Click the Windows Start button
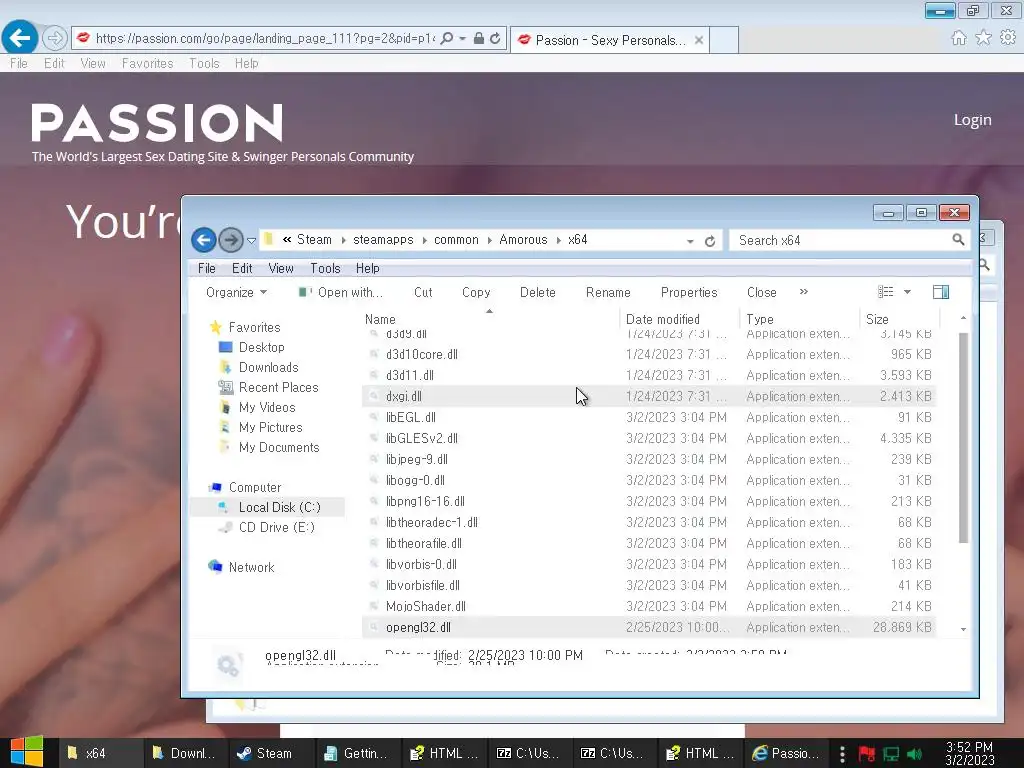Screen dimensions: 1024x768 (x=27, y=752)
